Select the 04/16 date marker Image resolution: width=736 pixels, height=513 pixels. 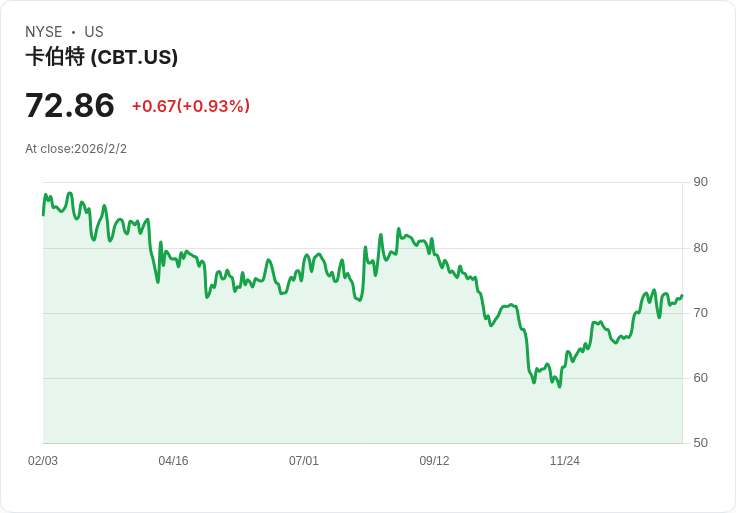tap(173, 461)
